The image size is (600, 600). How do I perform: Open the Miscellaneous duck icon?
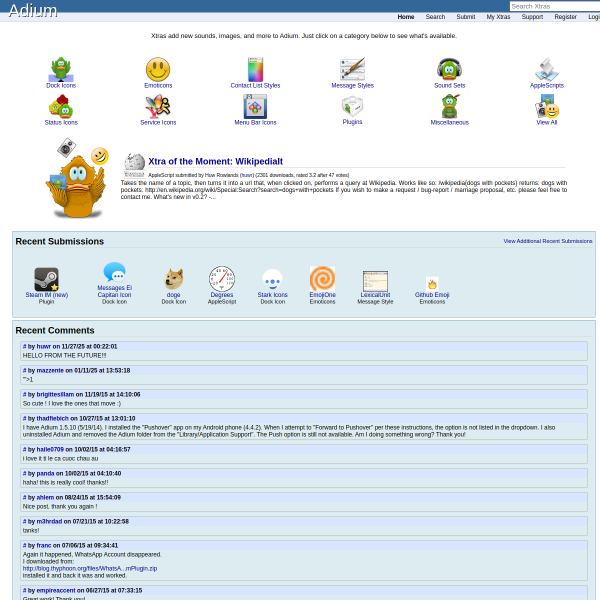coord(450,106)
